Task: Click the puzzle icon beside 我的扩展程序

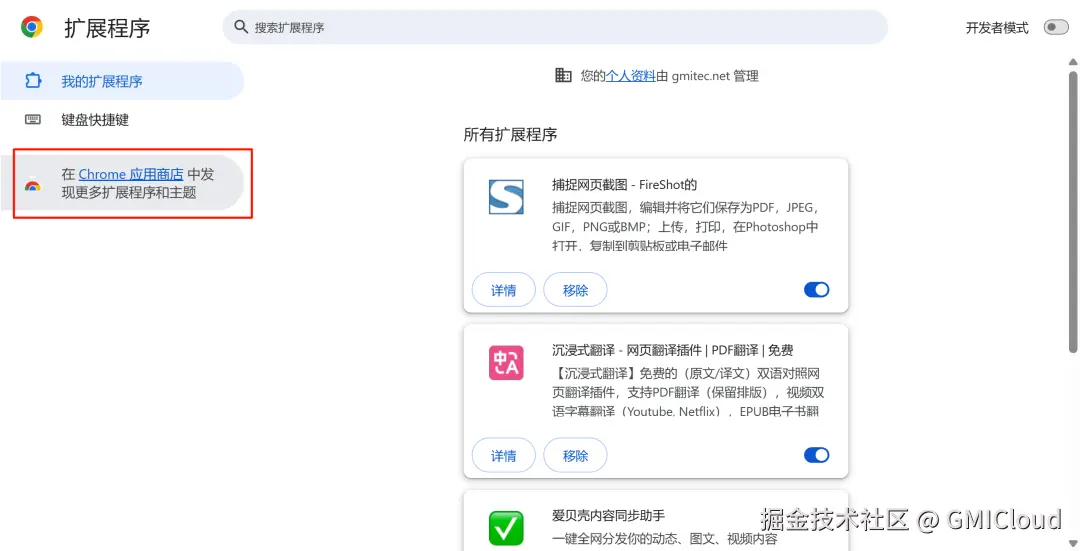Action: (33, 81)
